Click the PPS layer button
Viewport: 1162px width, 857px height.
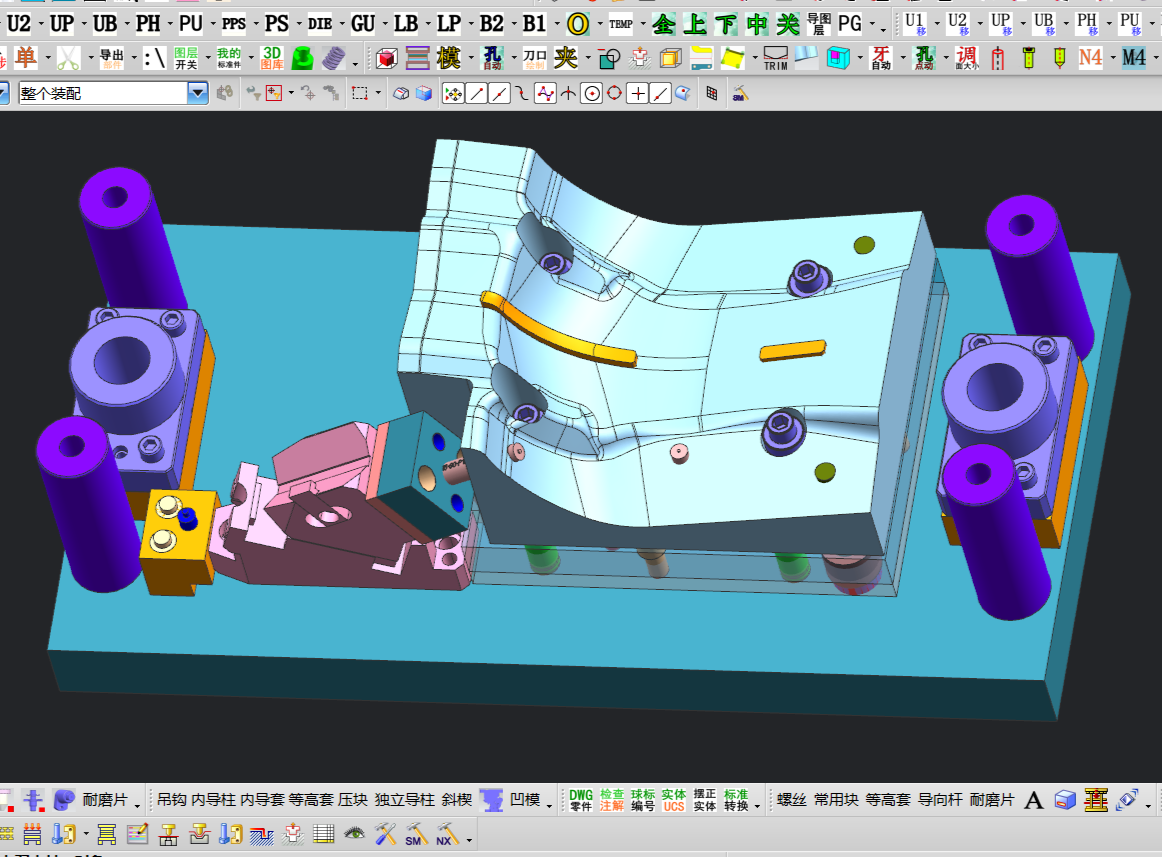[233, 24]
